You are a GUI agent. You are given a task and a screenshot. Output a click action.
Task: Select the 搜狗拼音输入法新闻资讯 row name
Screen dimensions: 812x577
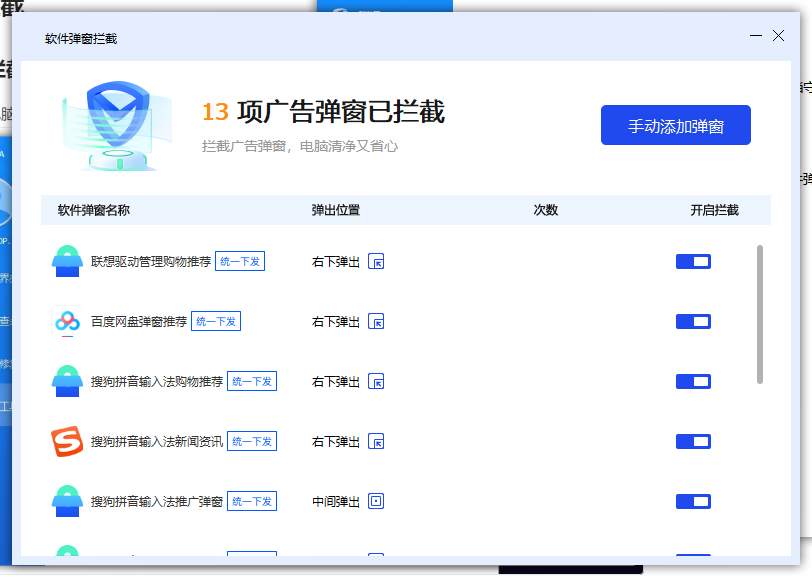(157, 442)
